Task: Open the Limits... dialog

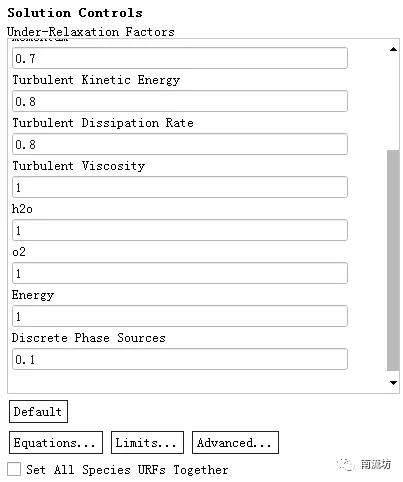Action: tap(147, 443)
